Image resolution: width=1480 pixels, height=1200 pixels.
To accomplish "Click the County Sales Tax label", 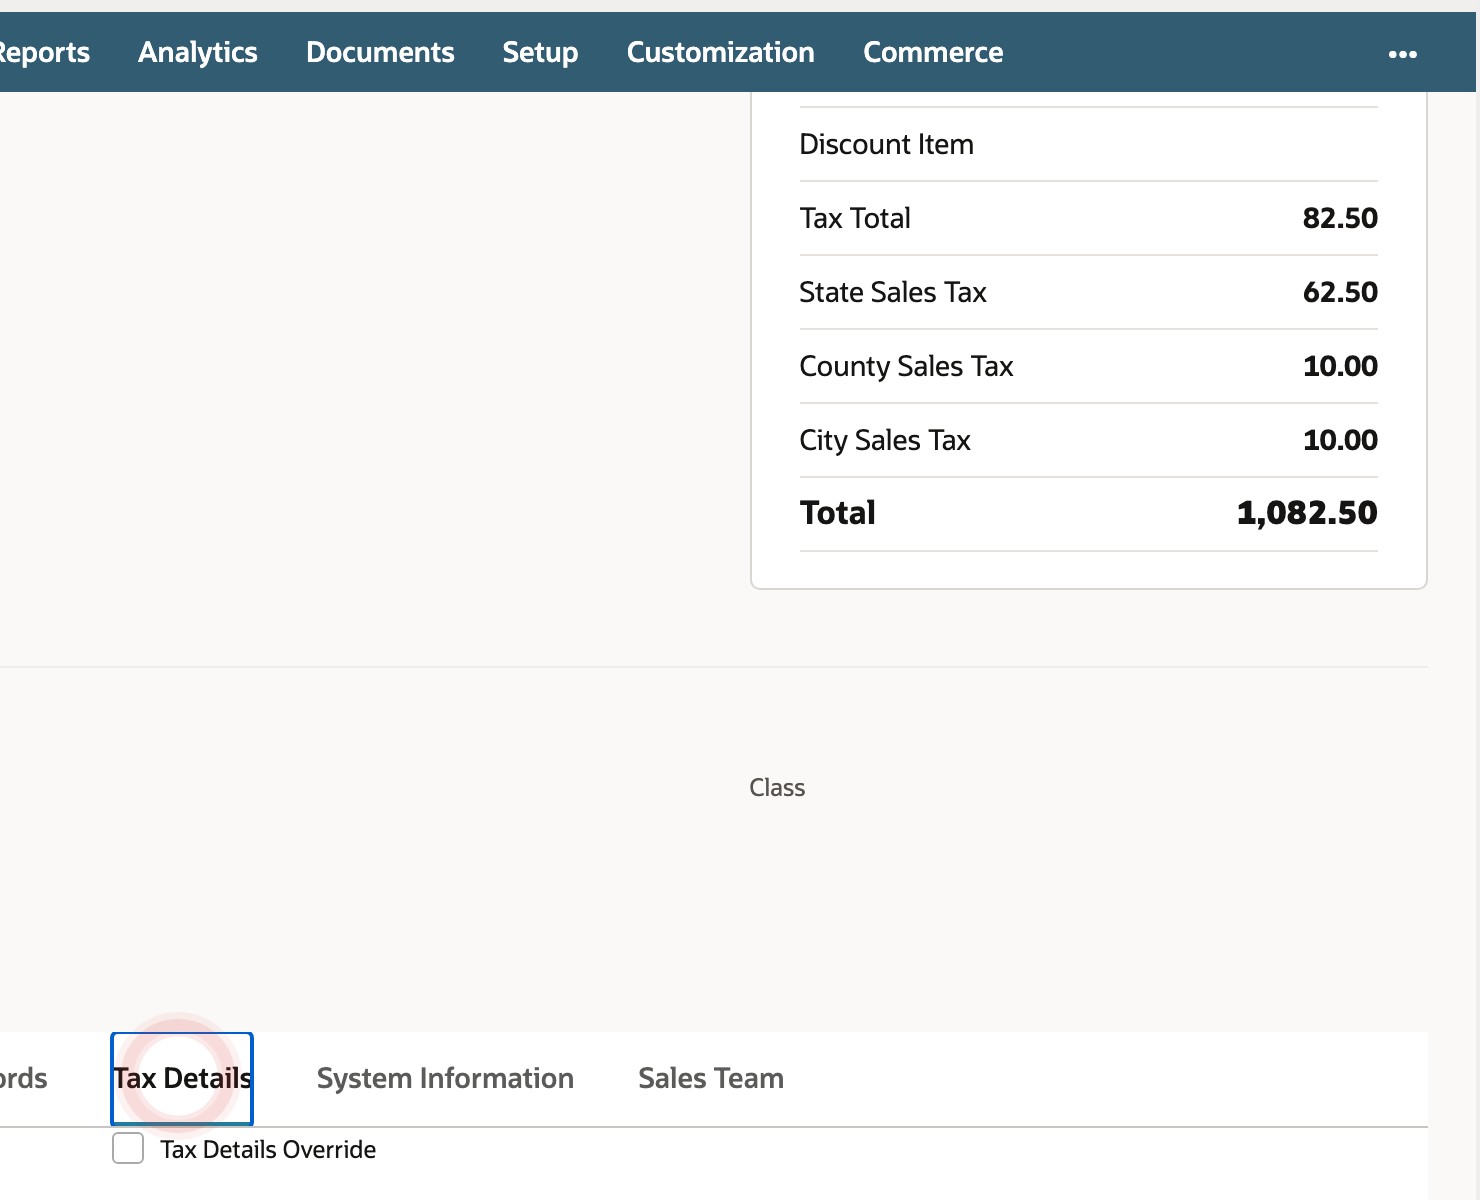I will (x=906, y=366).
